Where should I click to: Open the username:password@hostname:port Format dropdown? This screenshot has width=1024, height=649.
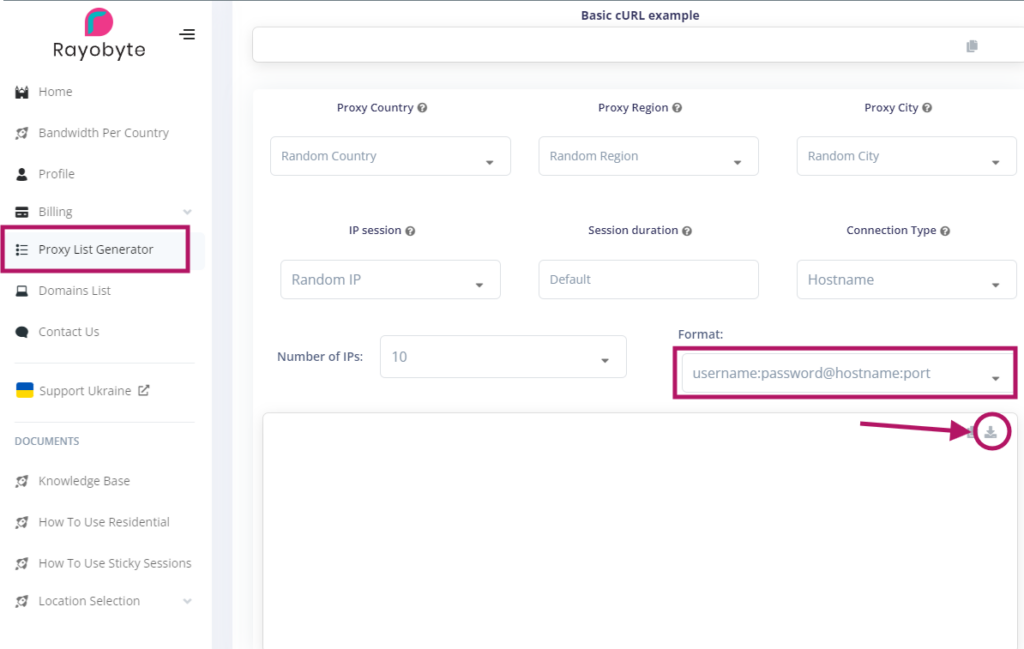(x=844, y=373)
